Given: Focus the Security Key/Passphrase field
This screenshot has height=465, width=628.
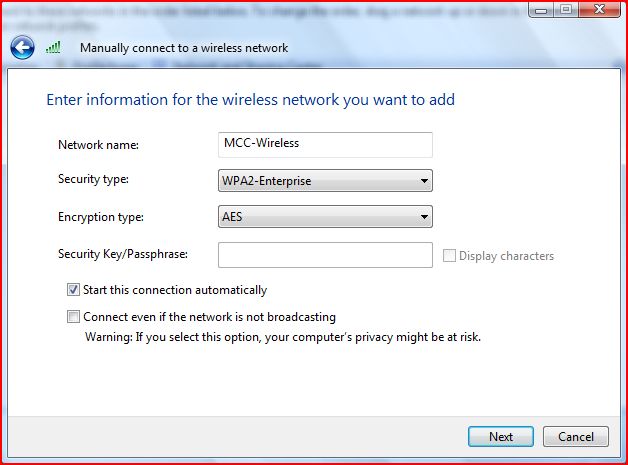Looking at the screenshot, I should coord(325,255).
